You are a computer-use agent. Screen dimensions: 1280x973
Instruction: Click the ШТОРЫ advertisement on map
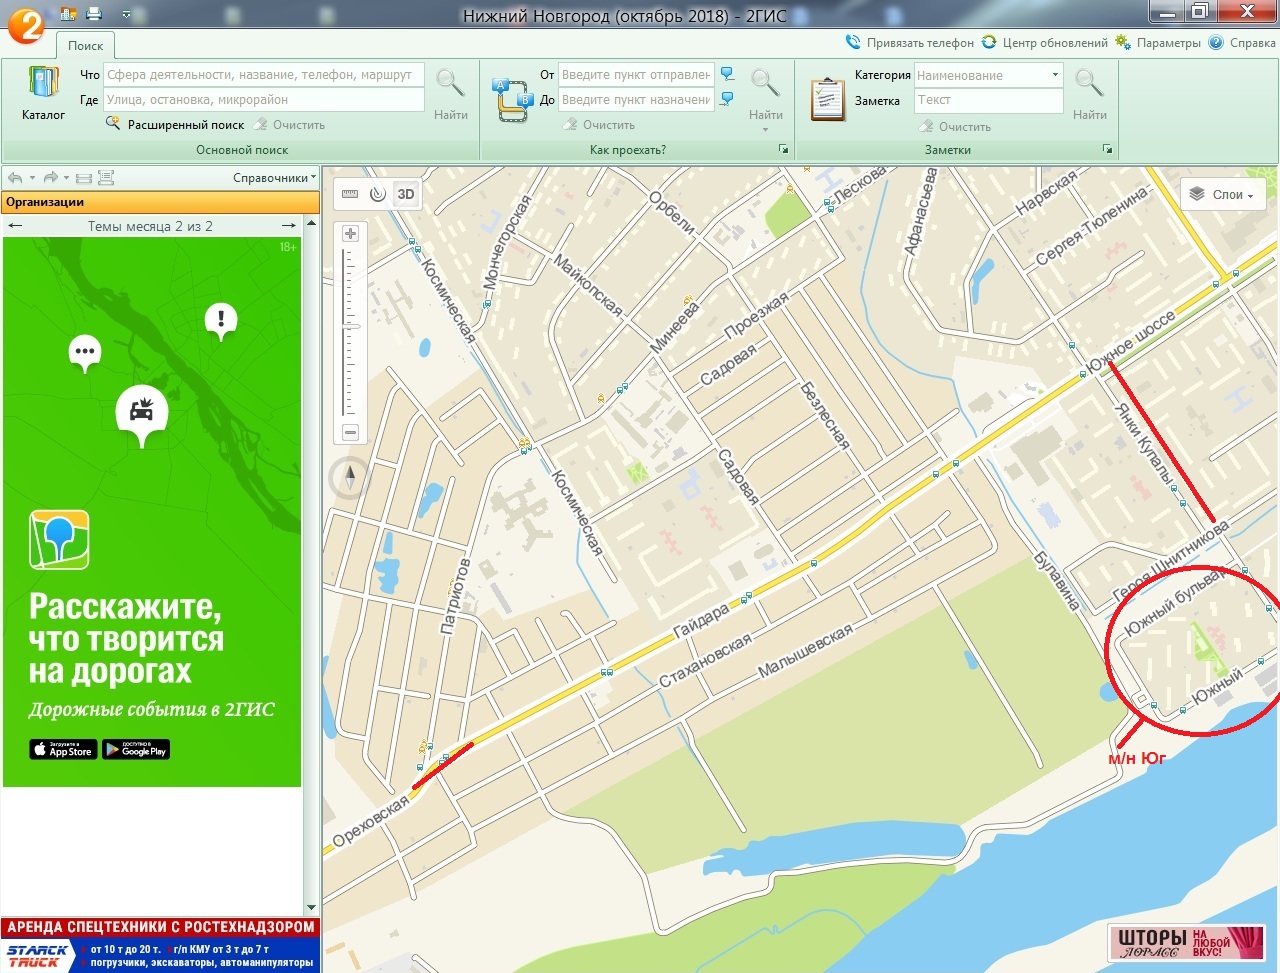[1186, 942]
